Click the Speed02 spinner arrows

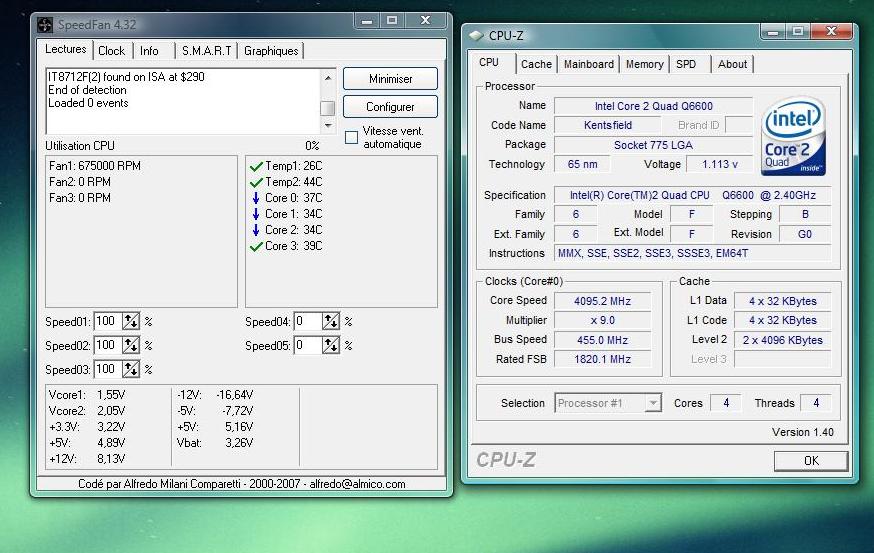coord(131,345)
